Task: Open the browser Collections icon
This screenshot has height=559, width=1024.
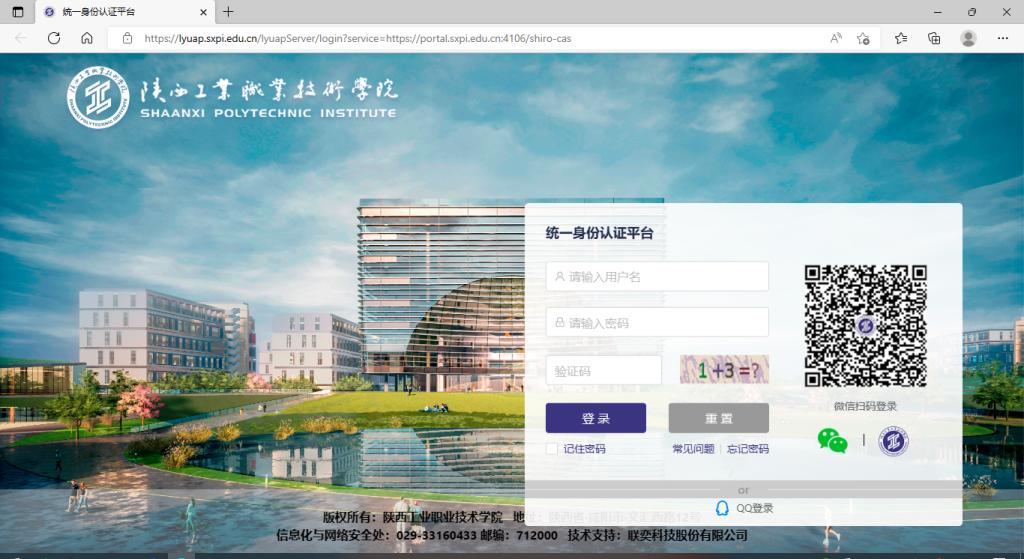Action: 934,38
